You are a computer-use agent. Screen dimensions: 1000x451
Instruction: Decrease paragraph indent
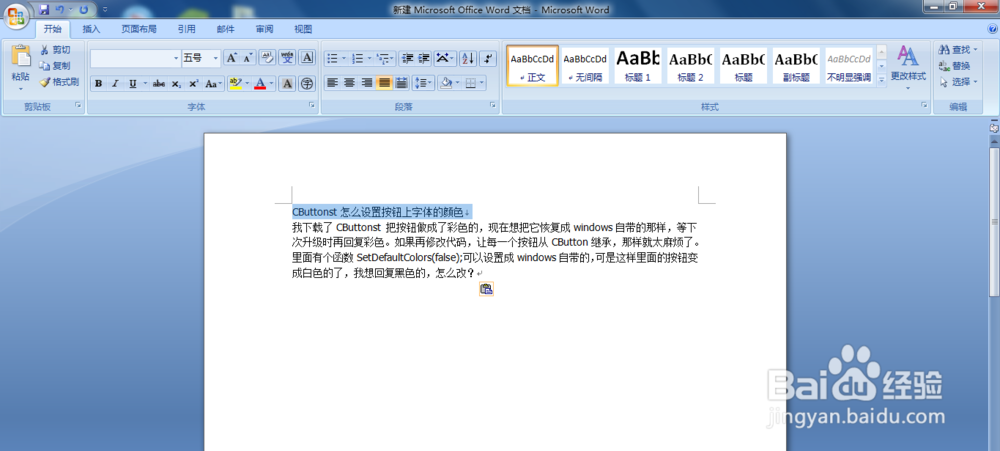[408, 59]
